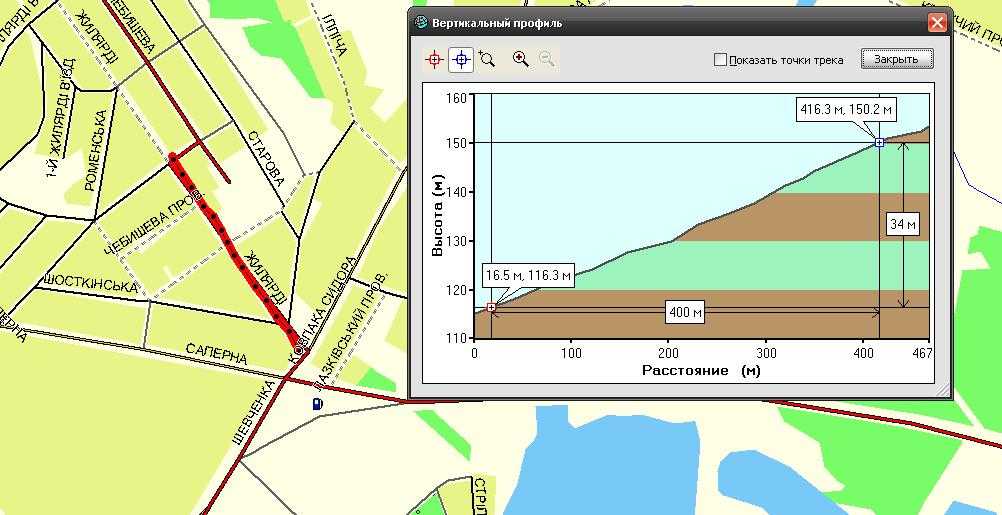Click the zoom in magnifier icon
The image size is (1002, 515).
(520, 59)
